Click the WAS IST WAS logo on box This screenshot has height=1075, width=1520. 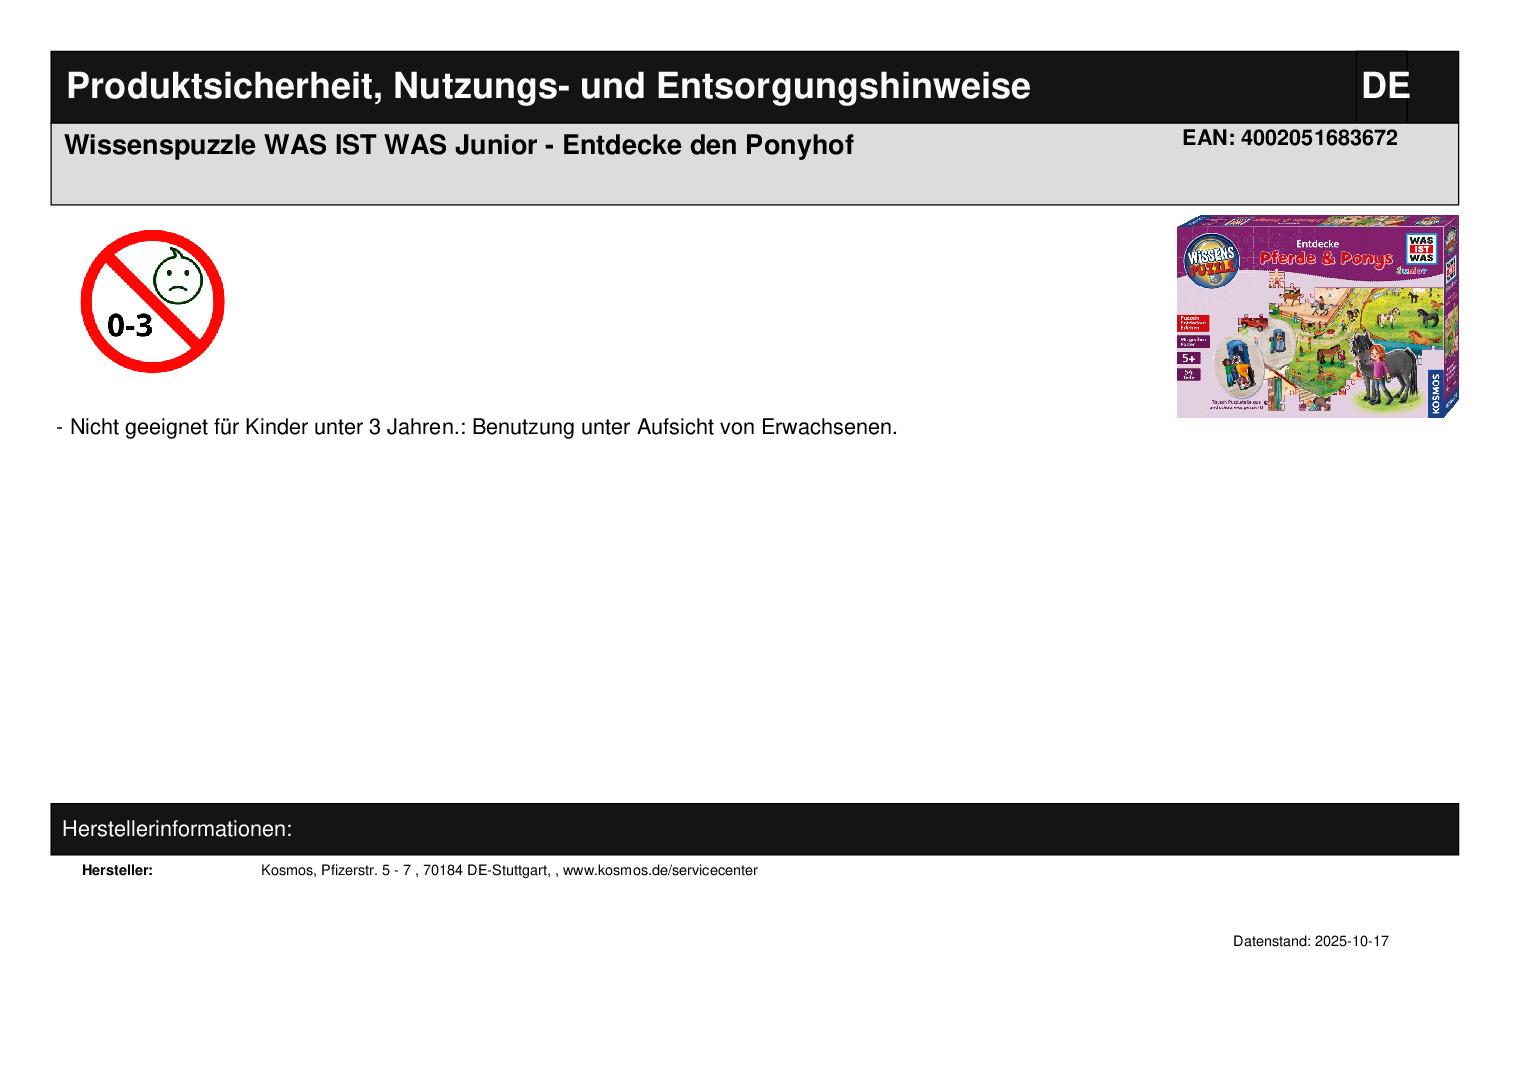(x=1420, y=248)
